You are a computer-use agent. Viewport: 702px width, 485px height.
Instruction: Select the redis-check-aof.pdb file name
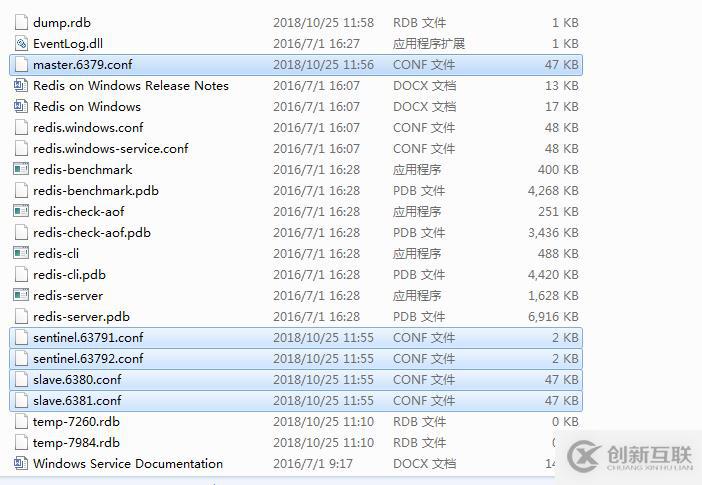92,233
